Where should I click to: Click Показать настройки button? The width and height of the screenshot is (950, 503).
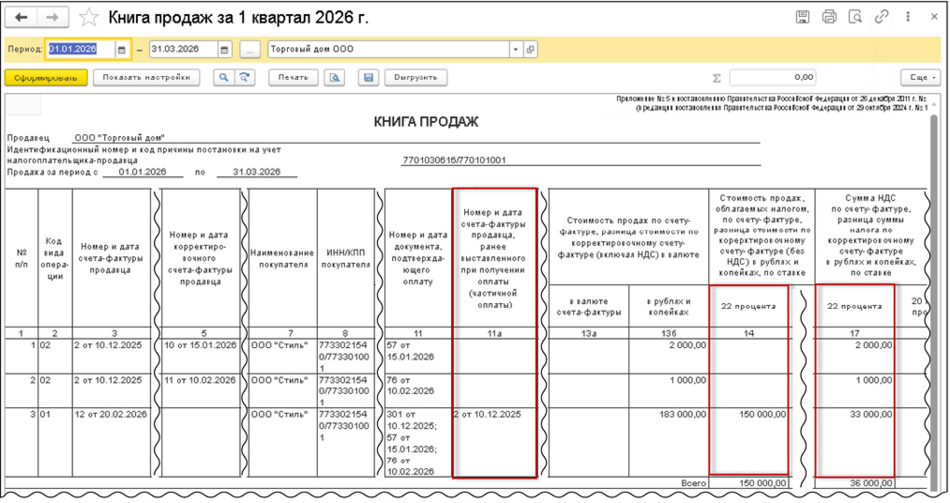pyautogui.click(x=146, y=77)
